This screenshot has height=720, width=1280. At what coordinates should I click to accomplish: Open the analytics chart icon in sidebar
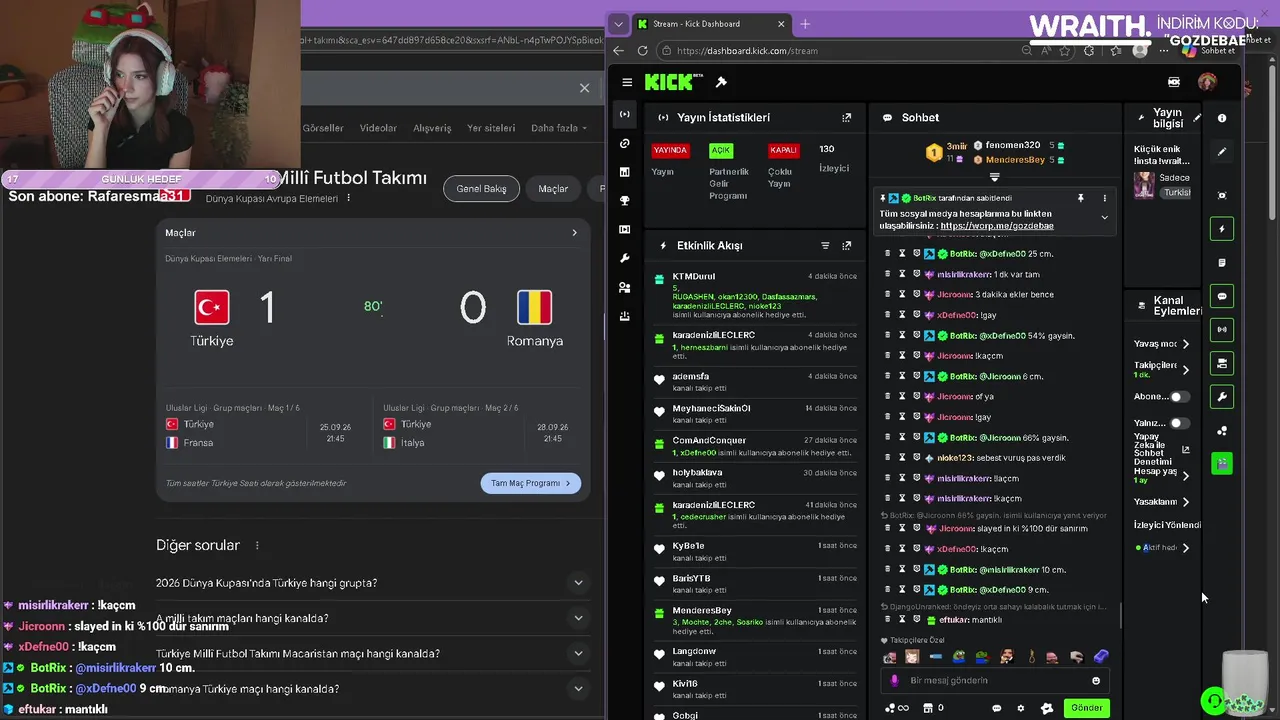pyautogui.click(x=625, y=172)
